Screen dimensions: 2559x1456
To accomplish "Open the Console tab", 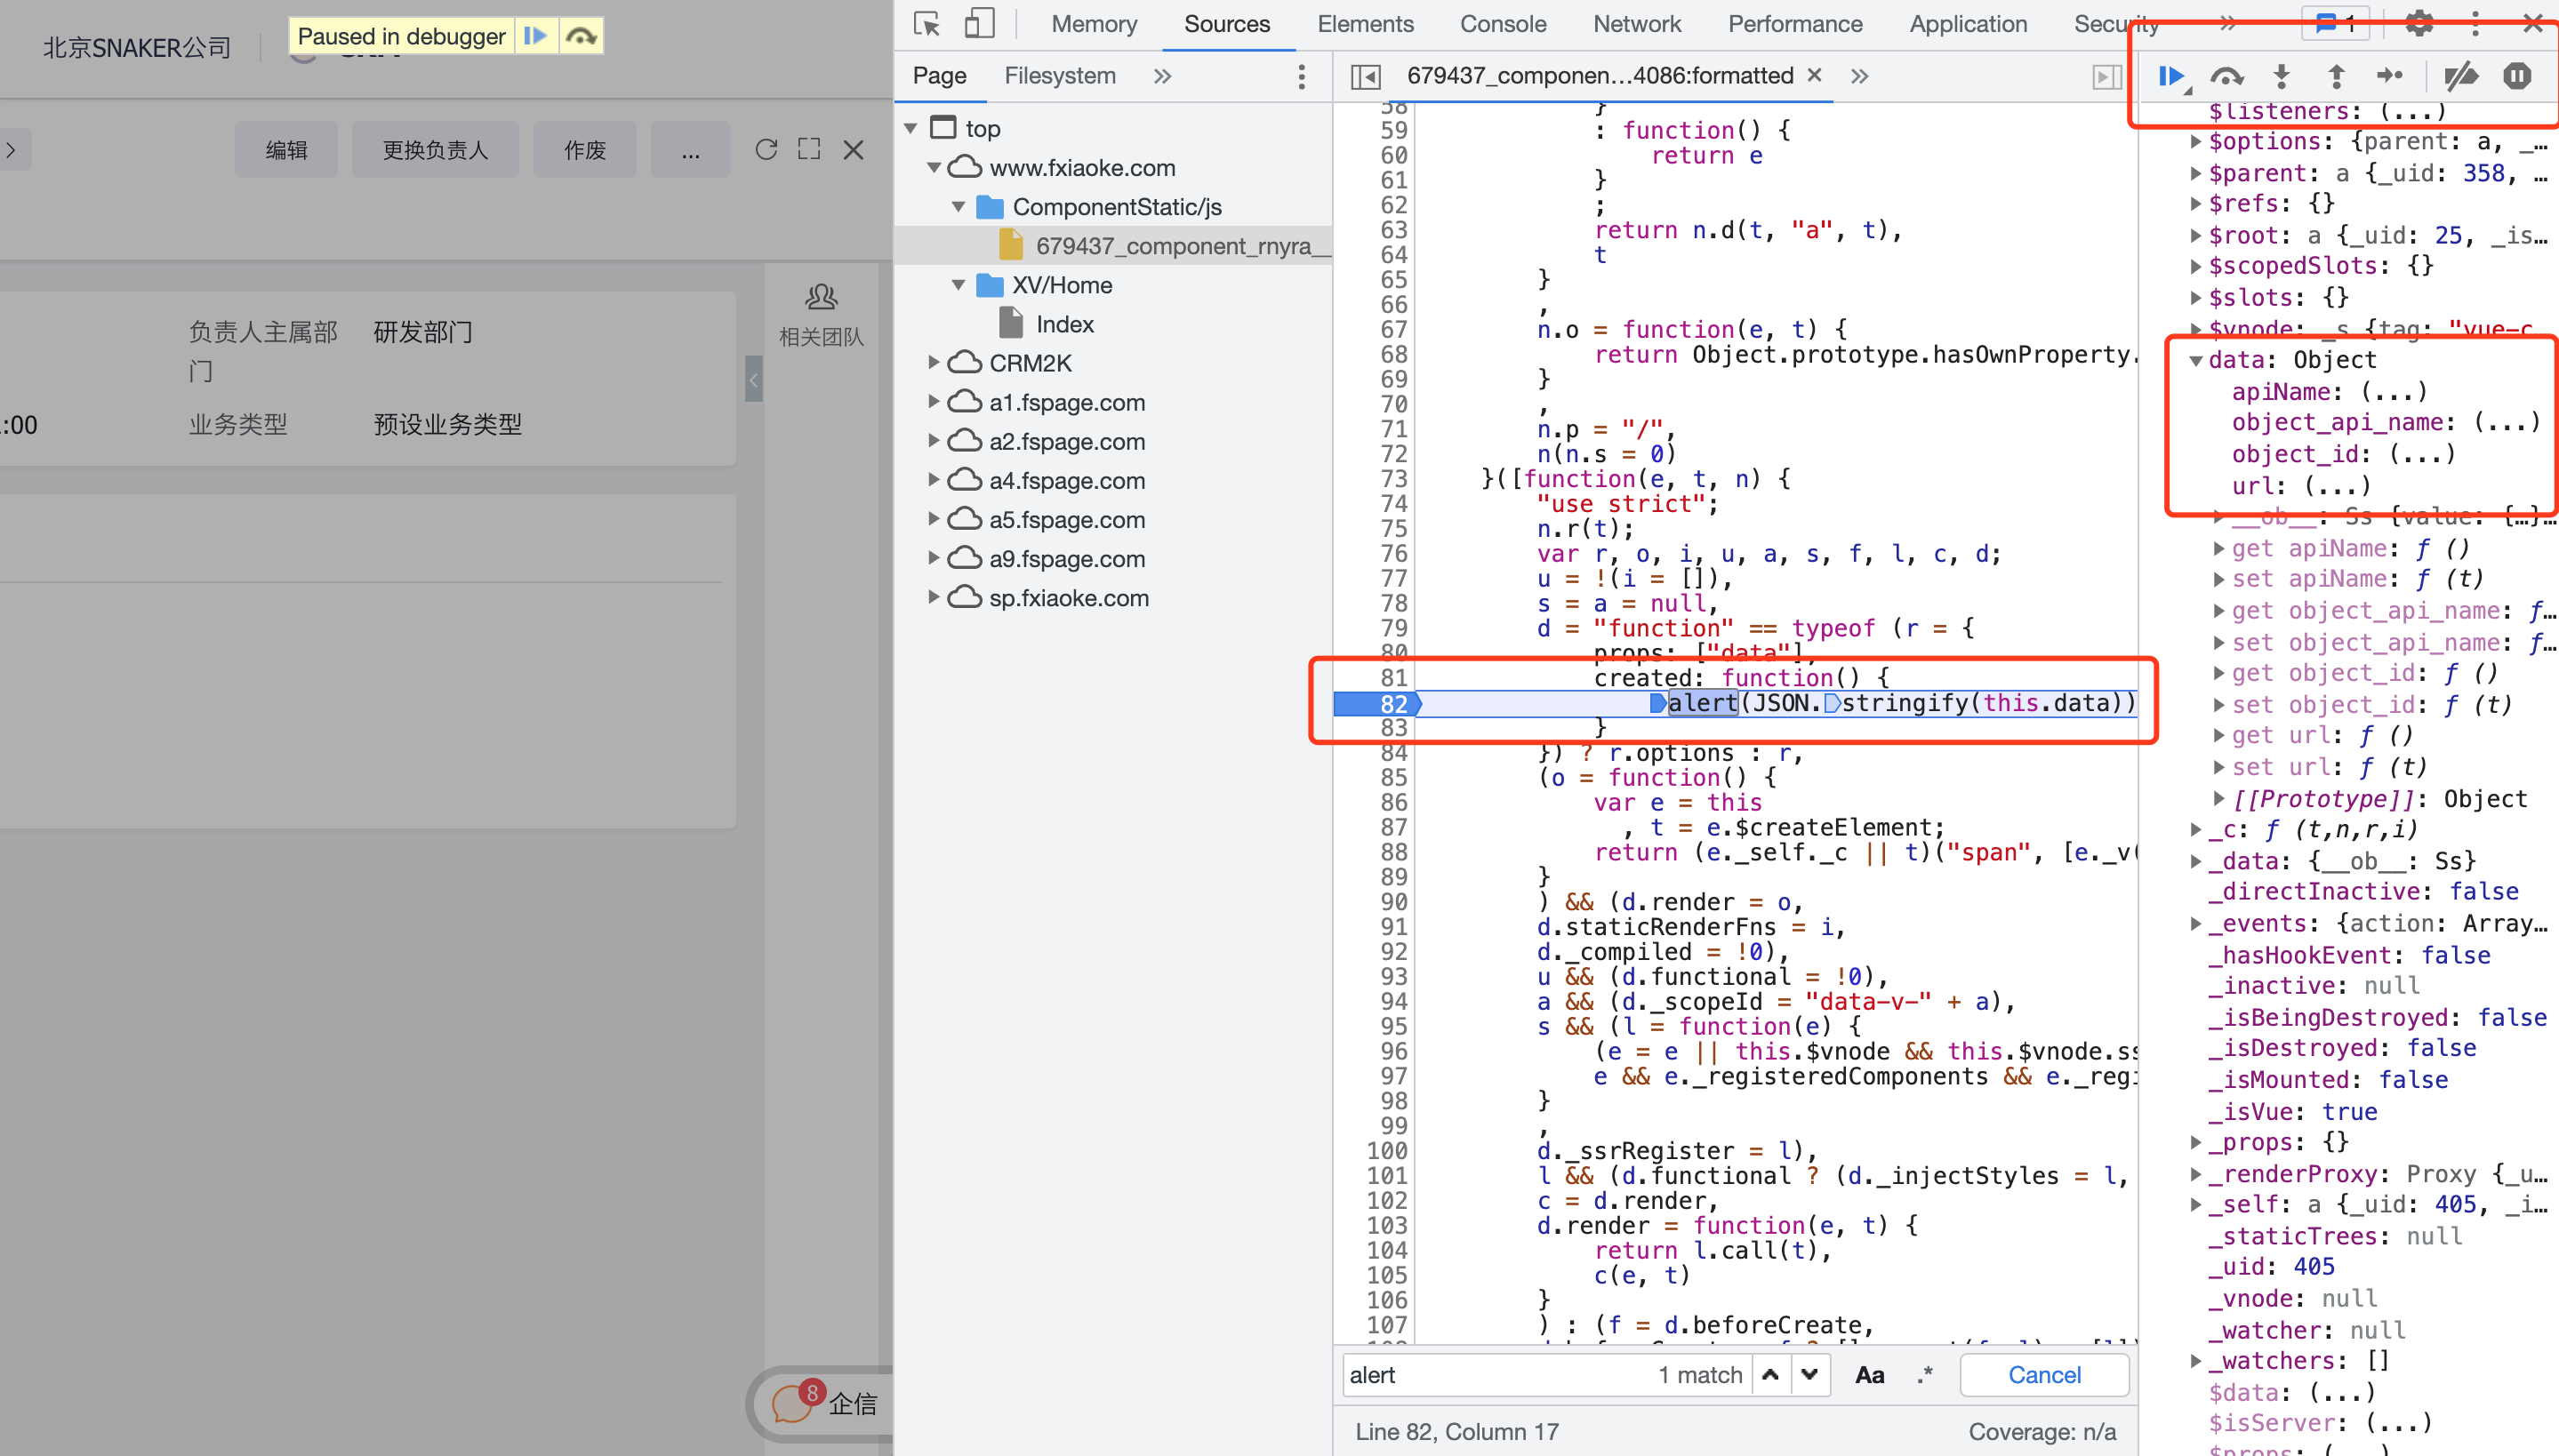I will tap(1502, 24).
